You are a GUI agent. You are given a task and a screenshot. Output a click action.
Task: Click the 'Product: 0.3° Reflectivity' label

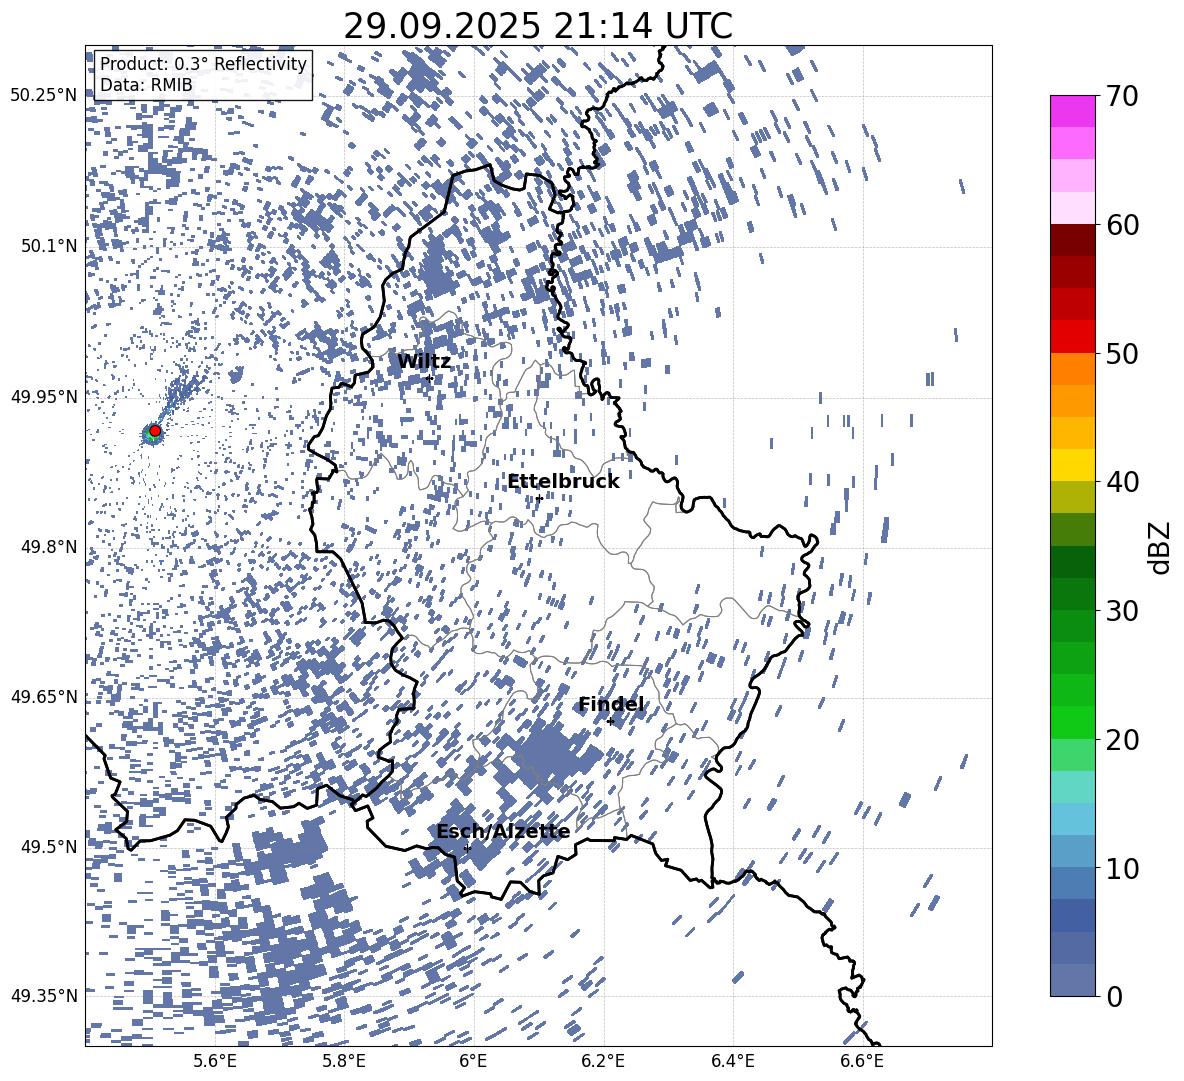pos(203,64)
